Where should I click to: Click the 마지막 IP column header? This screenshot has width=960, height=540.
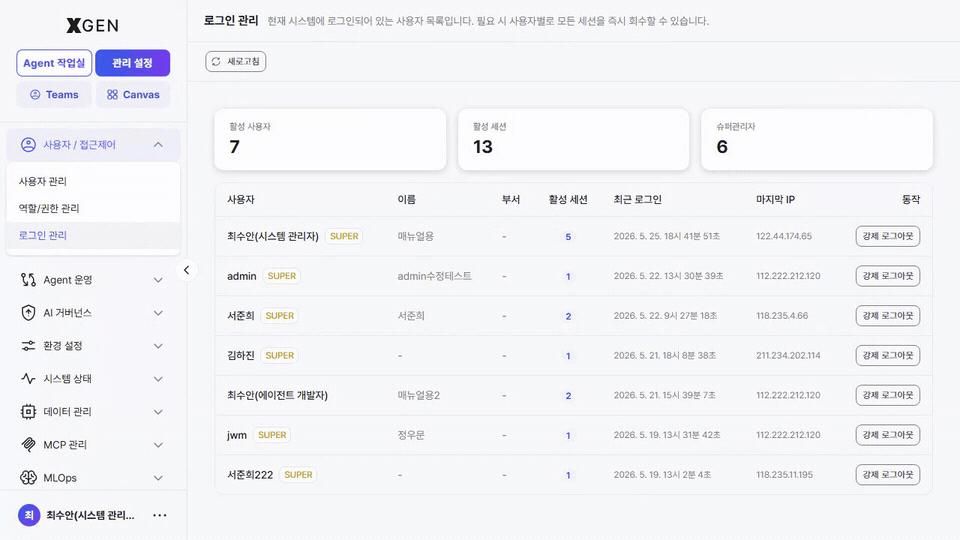pyautogui.click(x=775, y=200)
